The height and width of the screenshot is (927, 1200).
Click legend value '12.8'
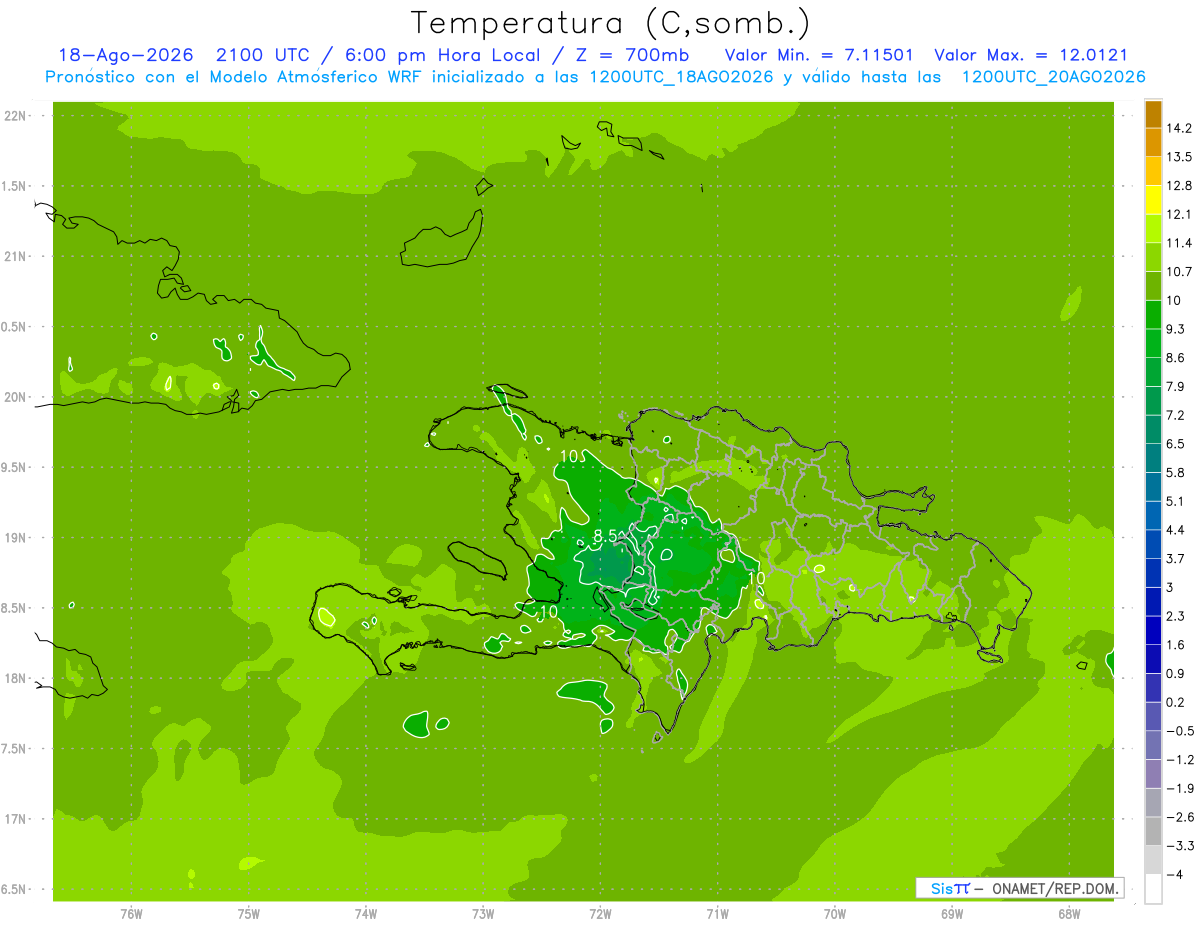(1180, 186)
